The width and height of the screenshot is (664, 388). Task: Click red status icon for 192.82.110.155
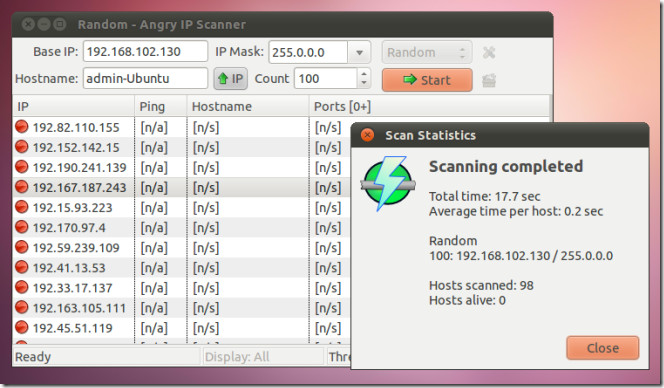22,127
